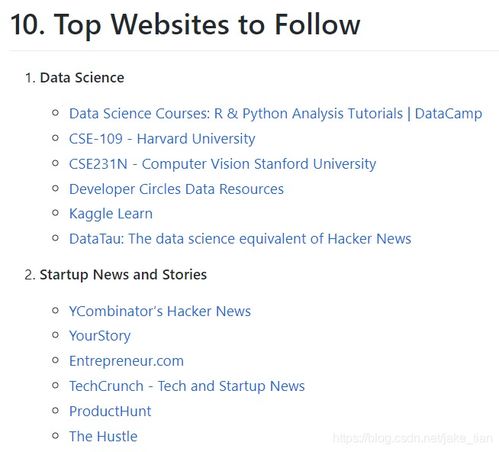Select the Data Science list heading
This screenshot has height=452, width=499.
[82, 78]
